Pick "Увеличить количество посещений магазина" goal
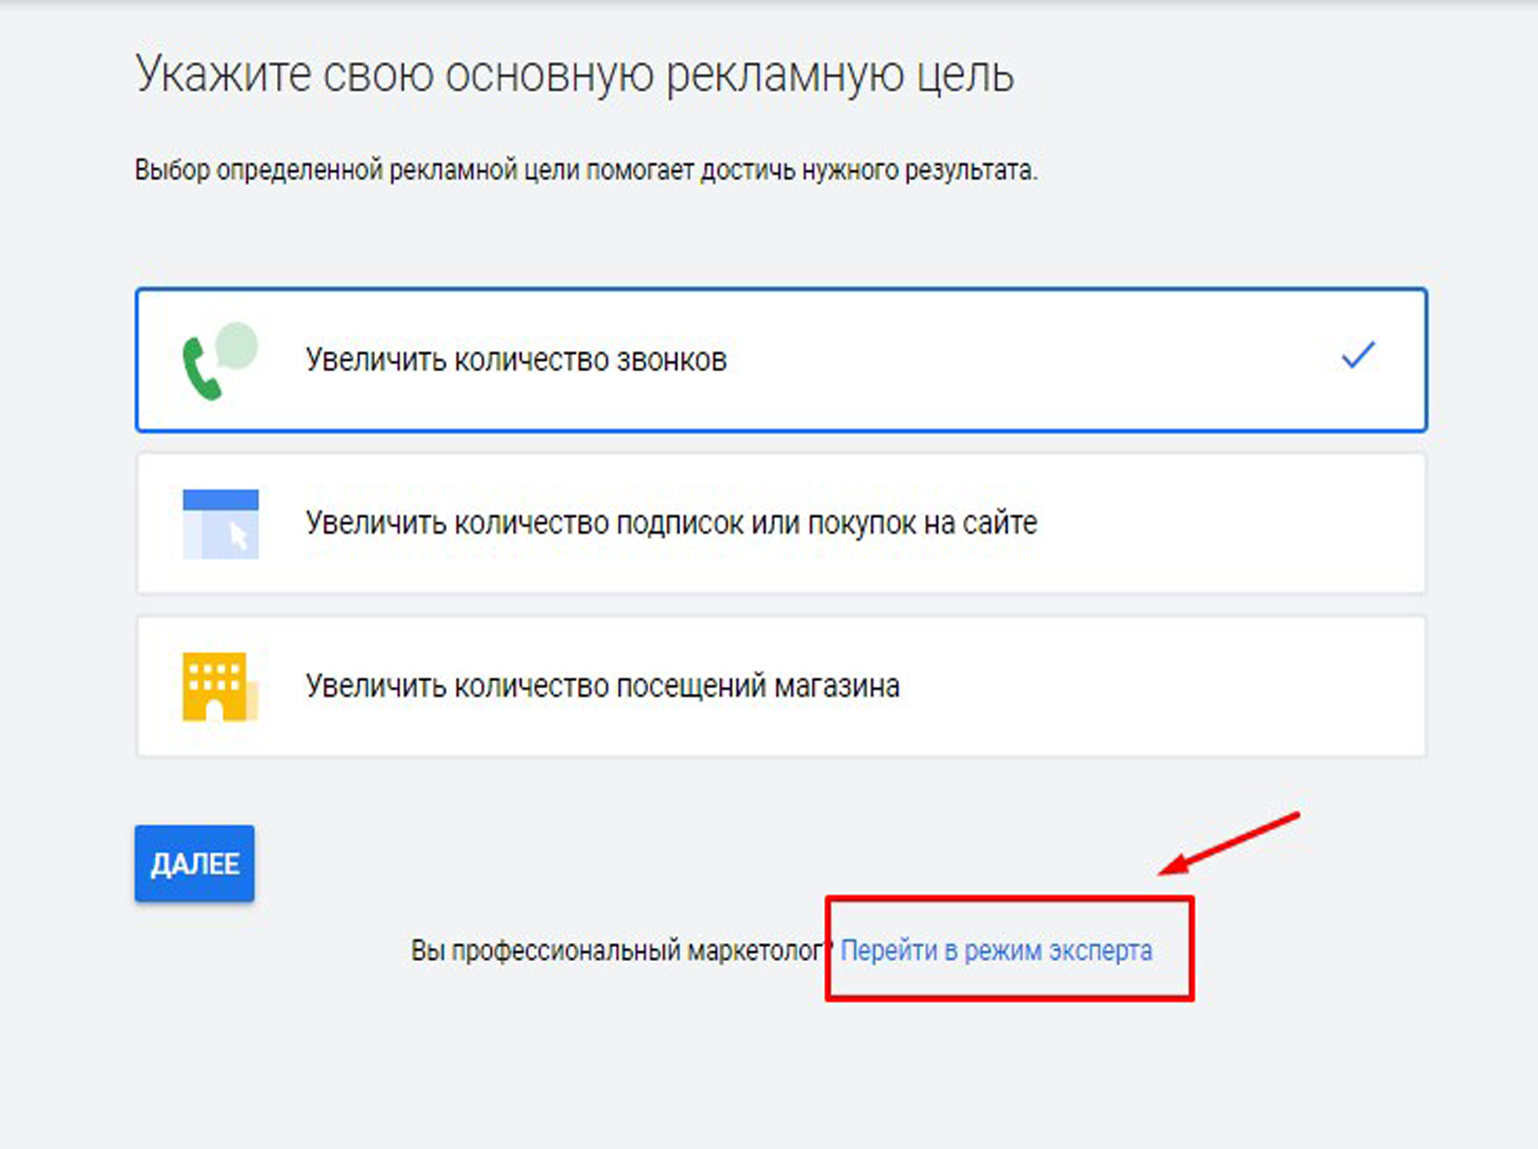This screenshot has width=1538, height=1149. [602, 686]
